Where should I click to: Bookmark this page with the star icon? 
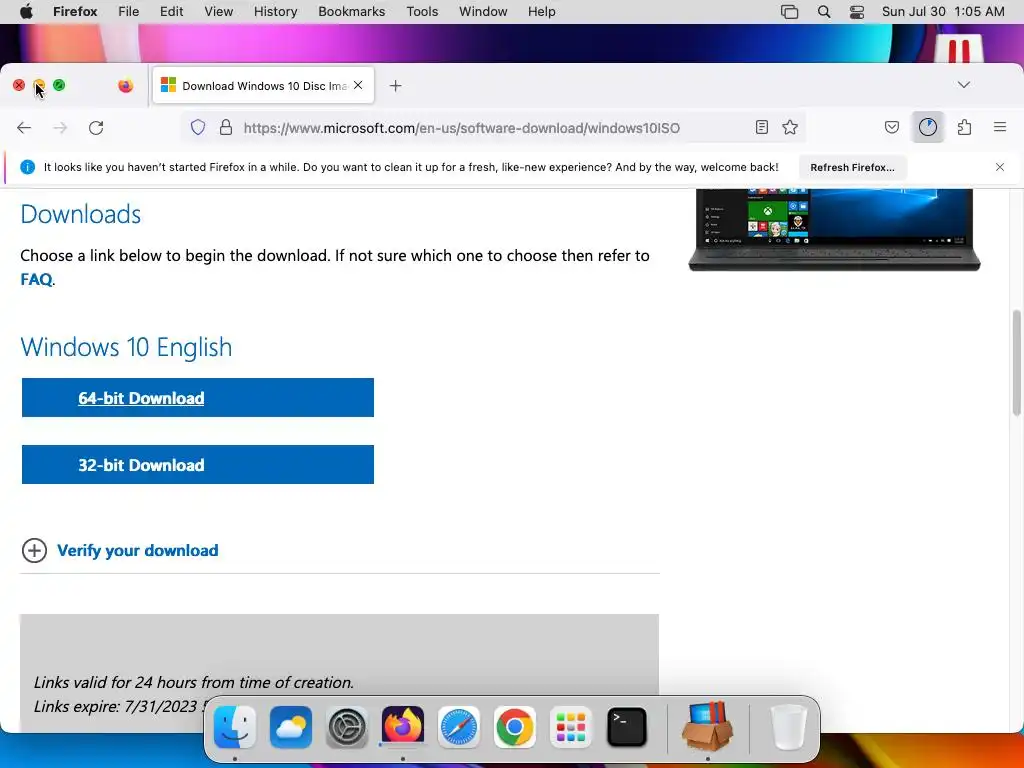coord(790,127)
